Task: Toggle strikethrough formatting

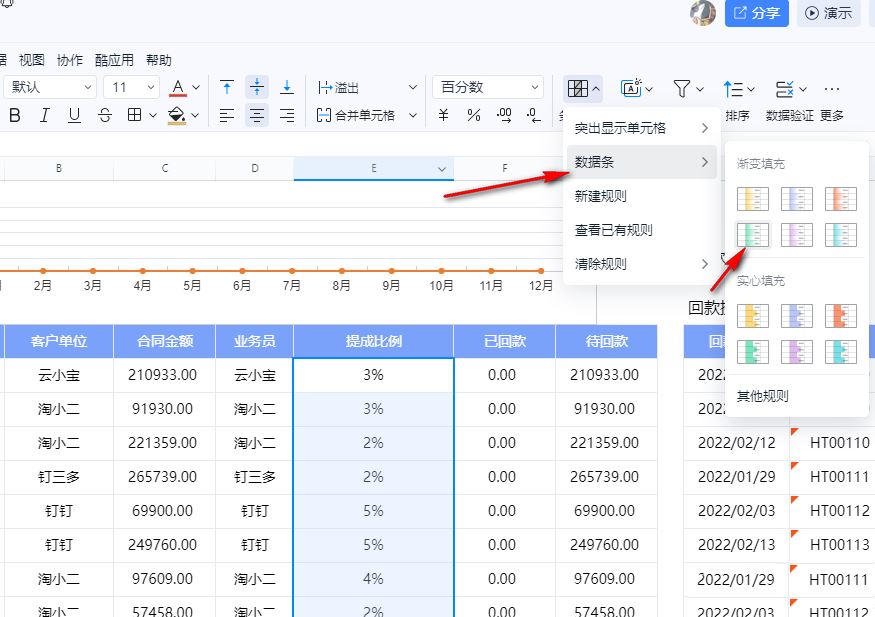Action: point(105,116)
